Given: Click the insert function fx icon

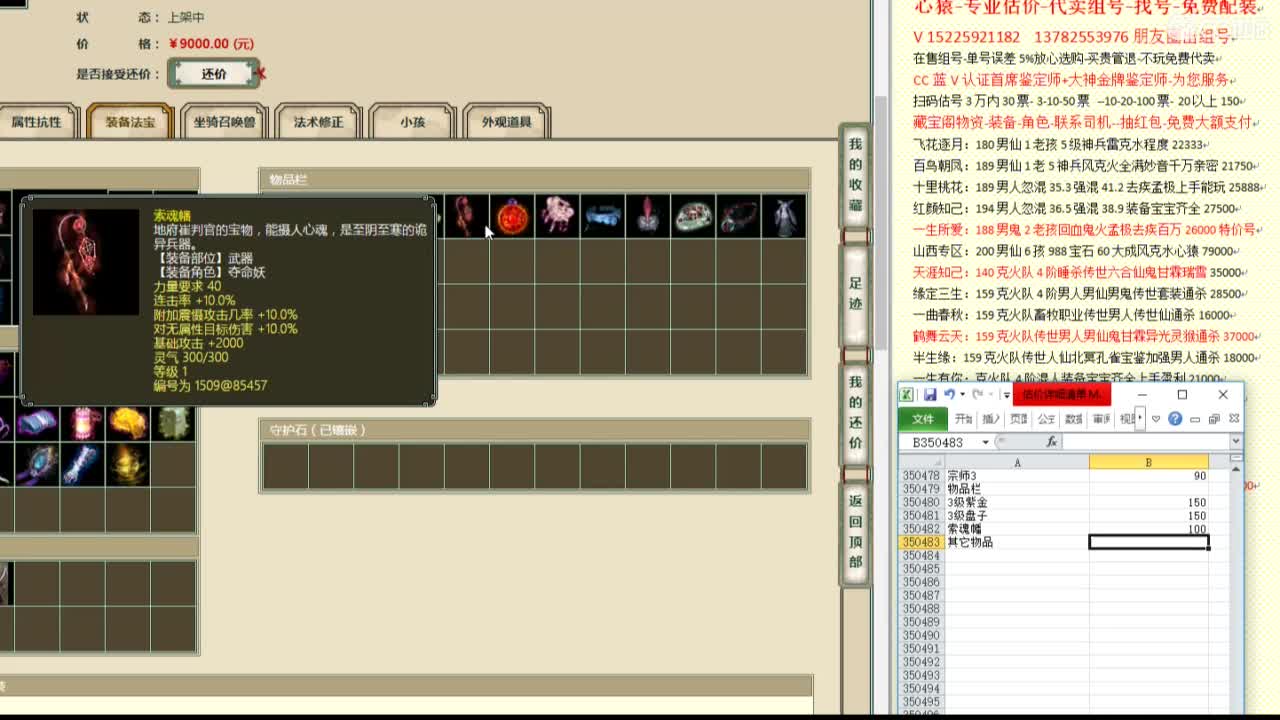Looking at the screenshot, I should 1051,442.
